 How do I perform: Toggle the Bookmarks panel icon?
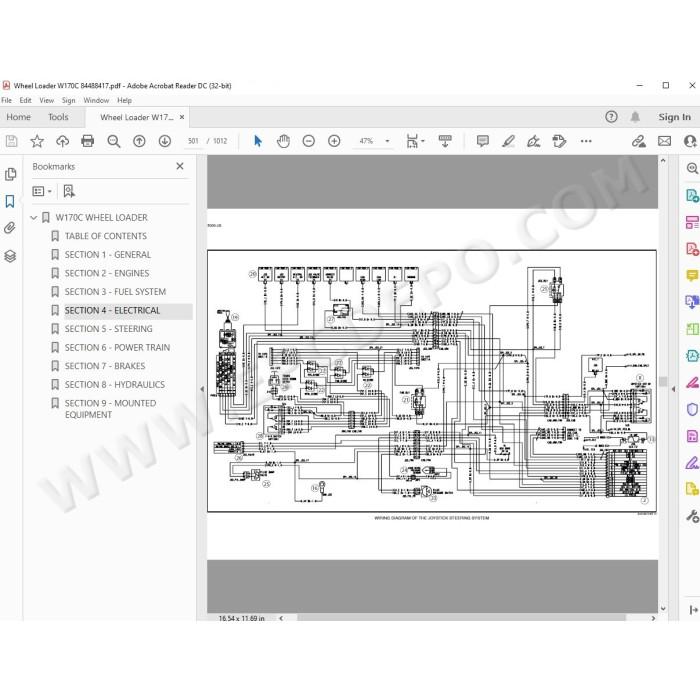tap(10, 201)
